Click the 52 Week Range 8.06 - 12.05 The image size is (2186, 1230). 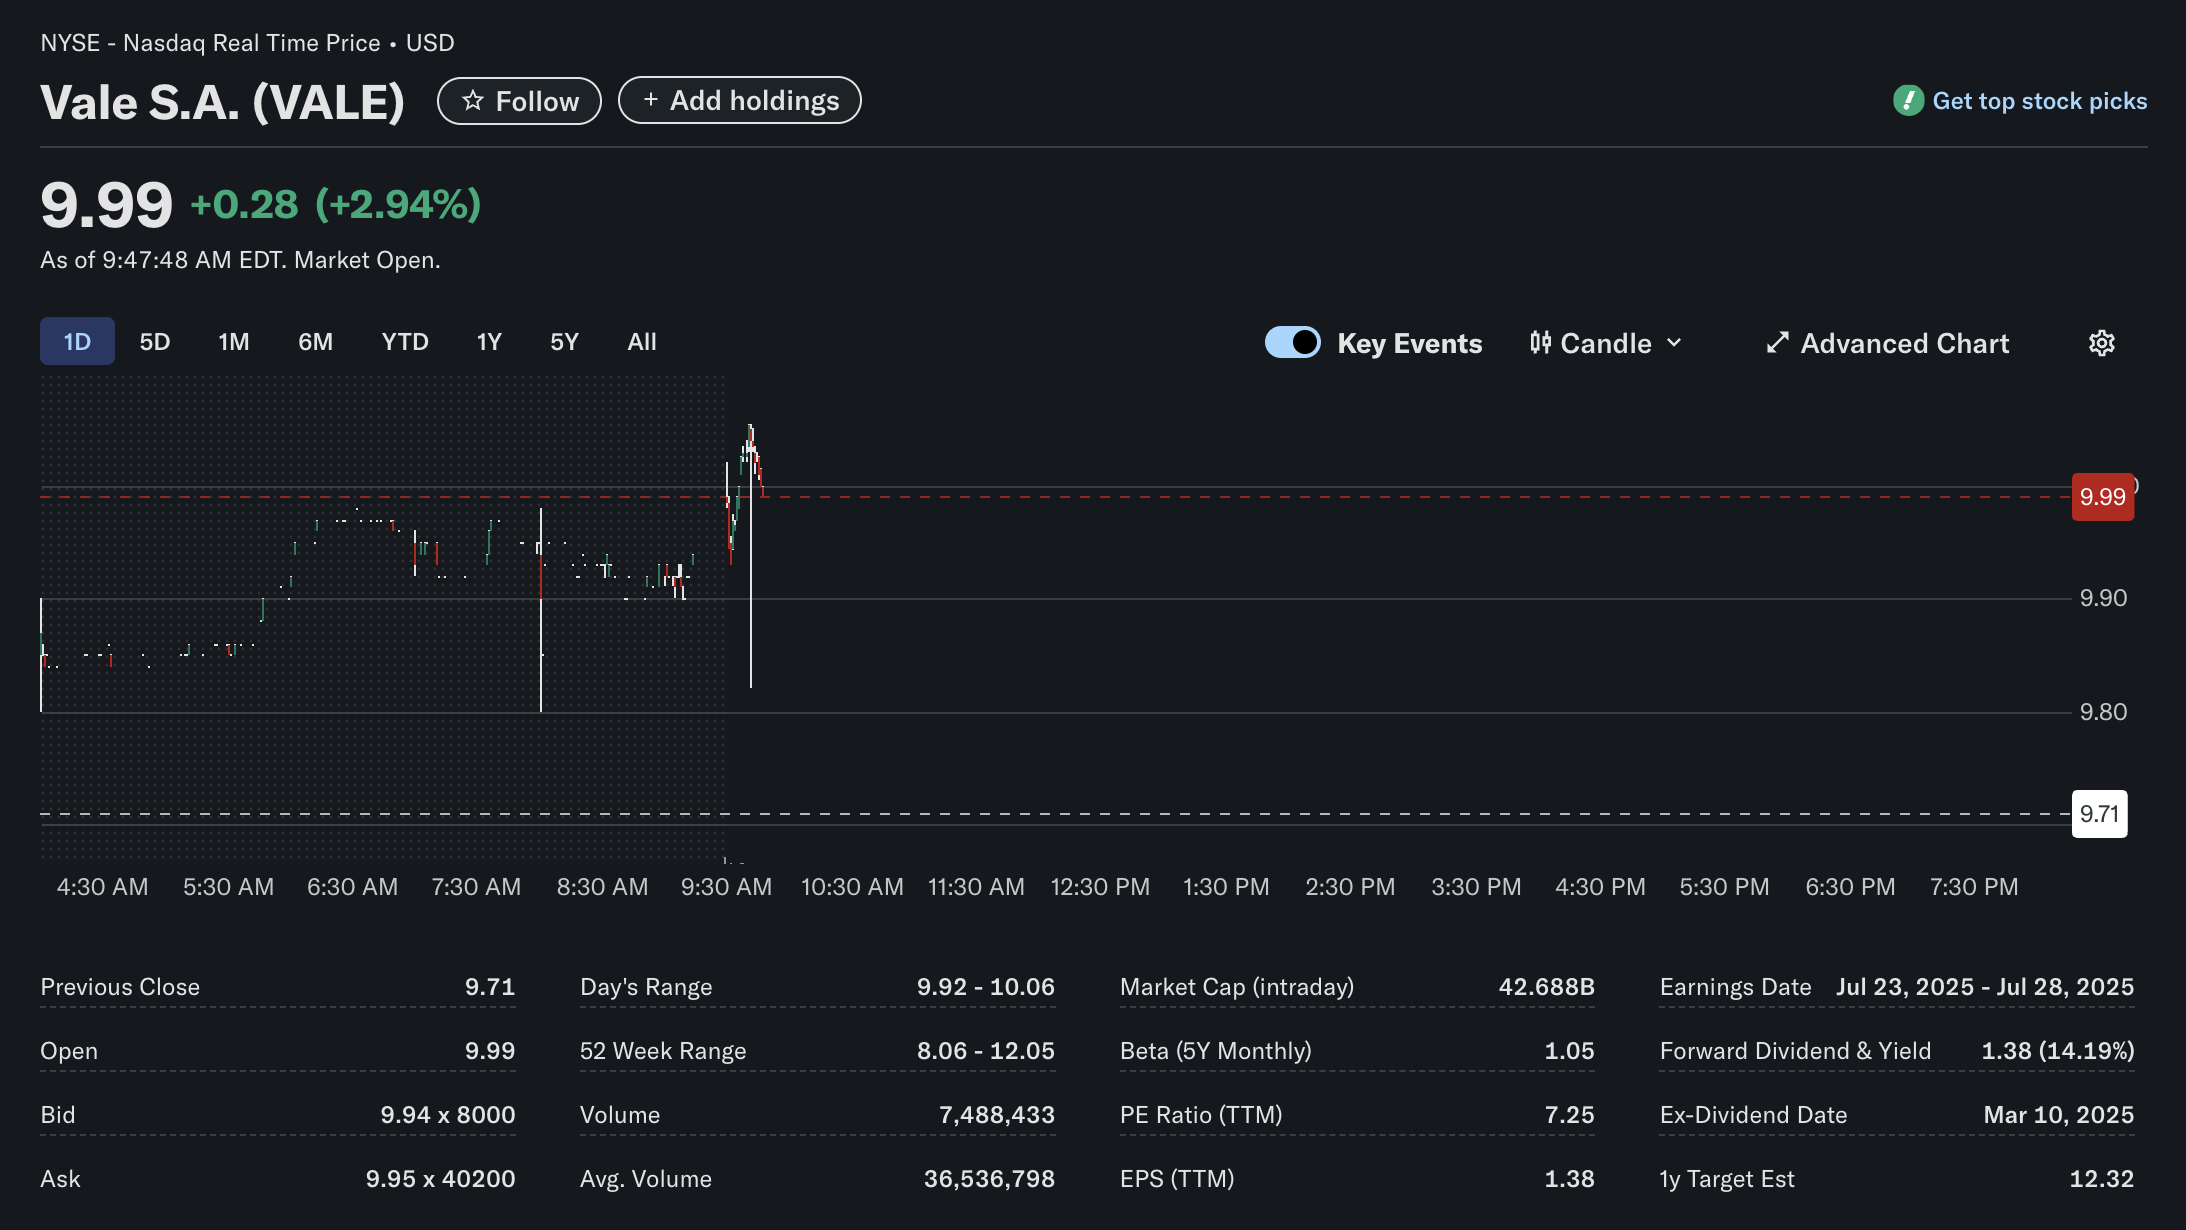986,1051
